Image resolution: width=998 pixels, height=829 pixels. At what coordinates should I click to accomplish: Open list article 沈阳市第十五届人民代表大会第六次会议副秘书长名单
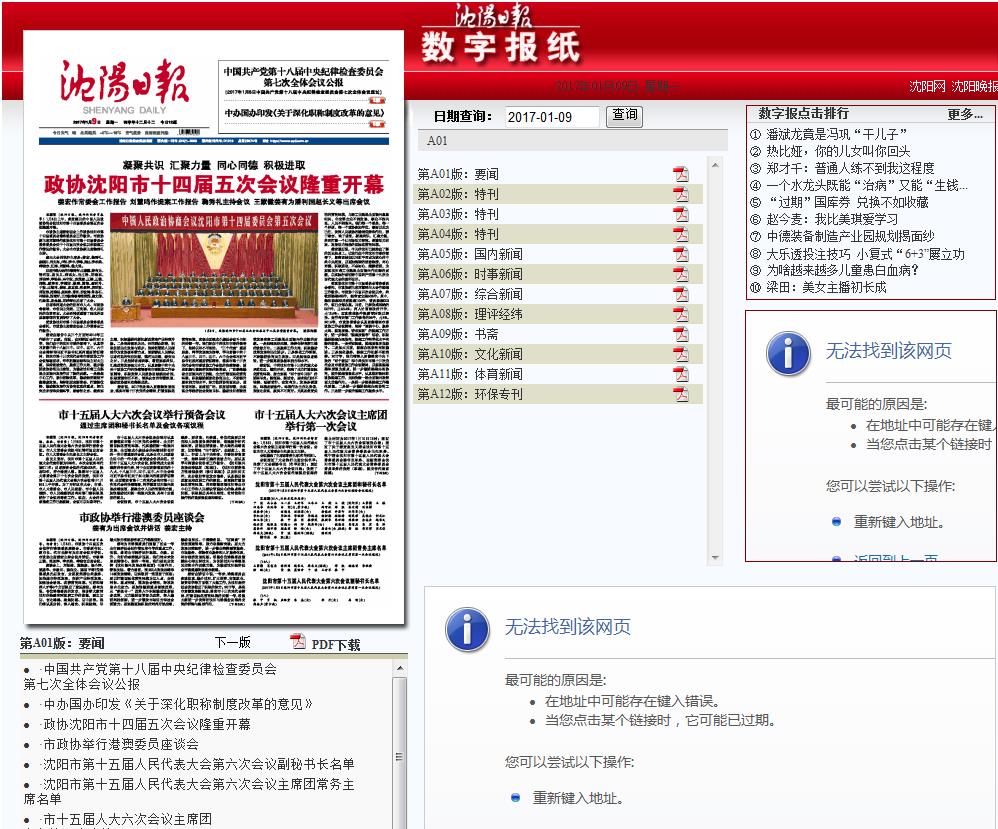point(198,764)
